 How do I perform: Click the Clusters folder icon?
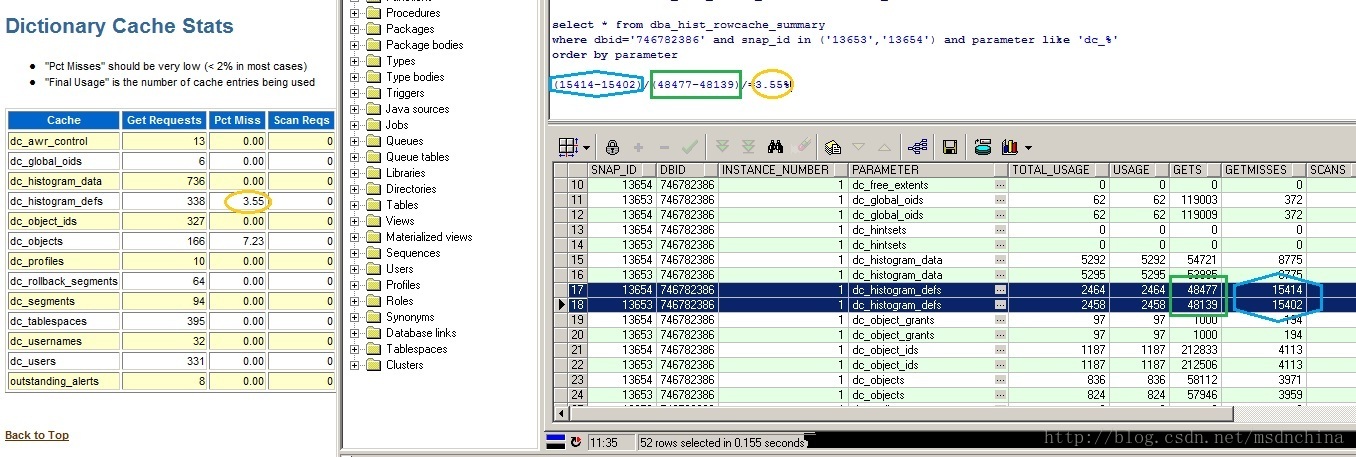[x=373, y=365]
